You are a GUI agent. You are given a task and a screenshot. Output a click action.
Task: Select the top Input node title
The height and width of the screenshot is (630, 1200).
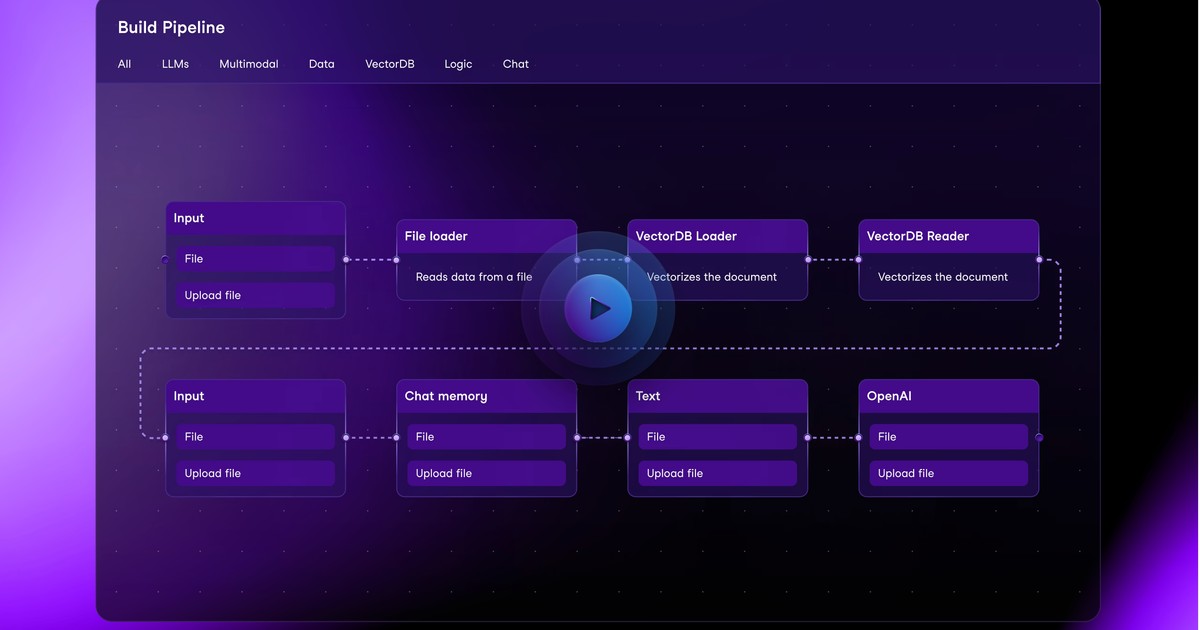point(189,218)
